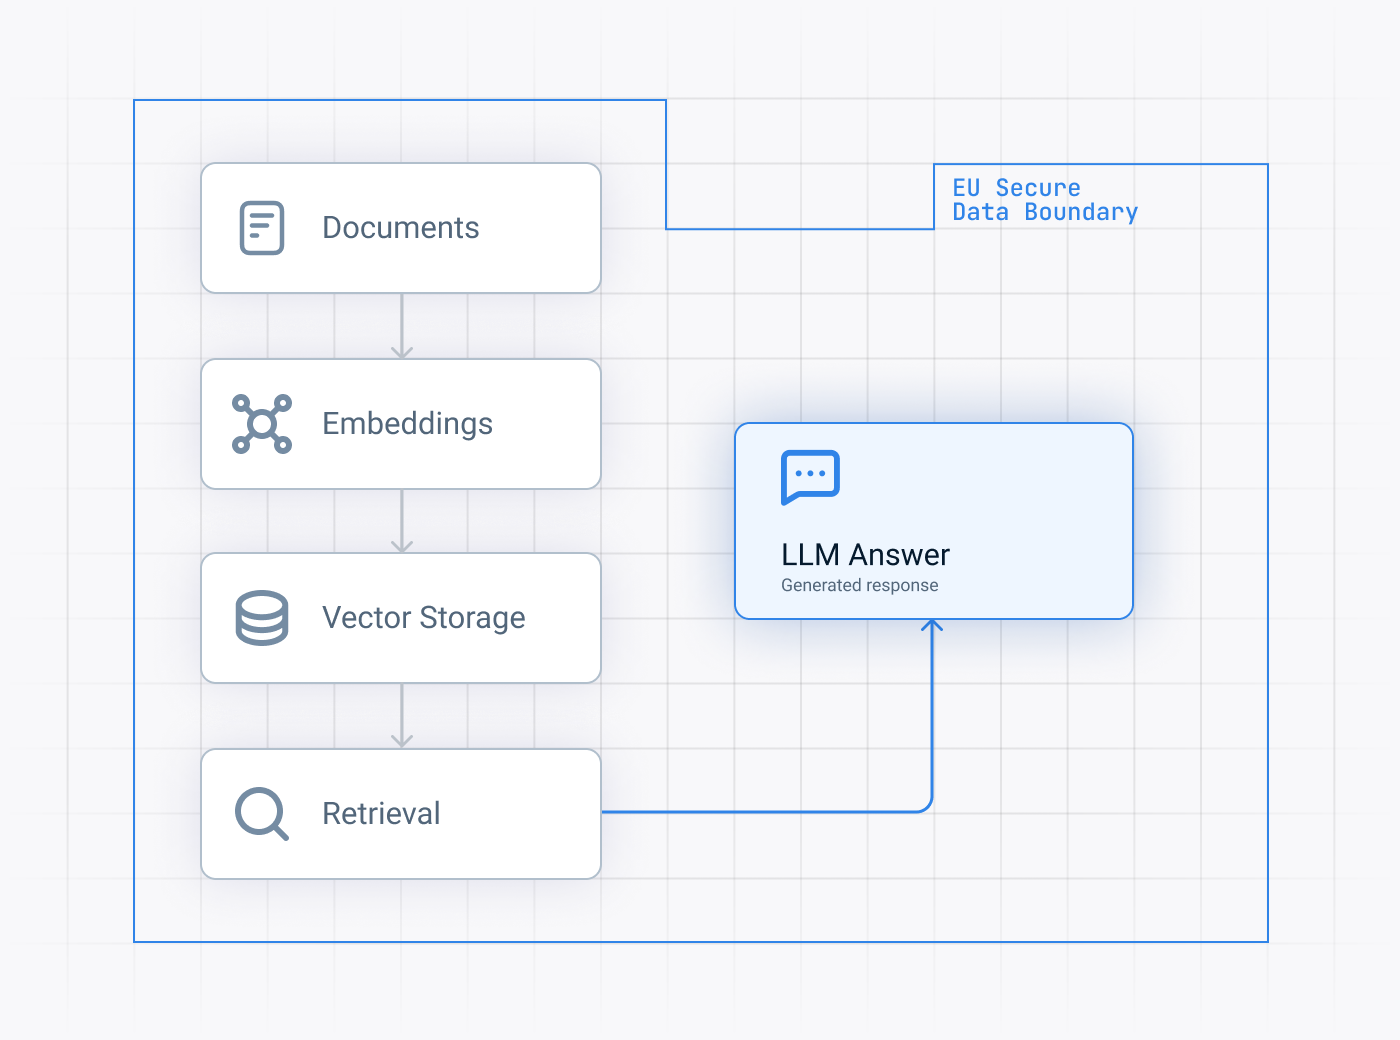
Task: Select the Retrieval pipeline node
Action: point(400,813)
